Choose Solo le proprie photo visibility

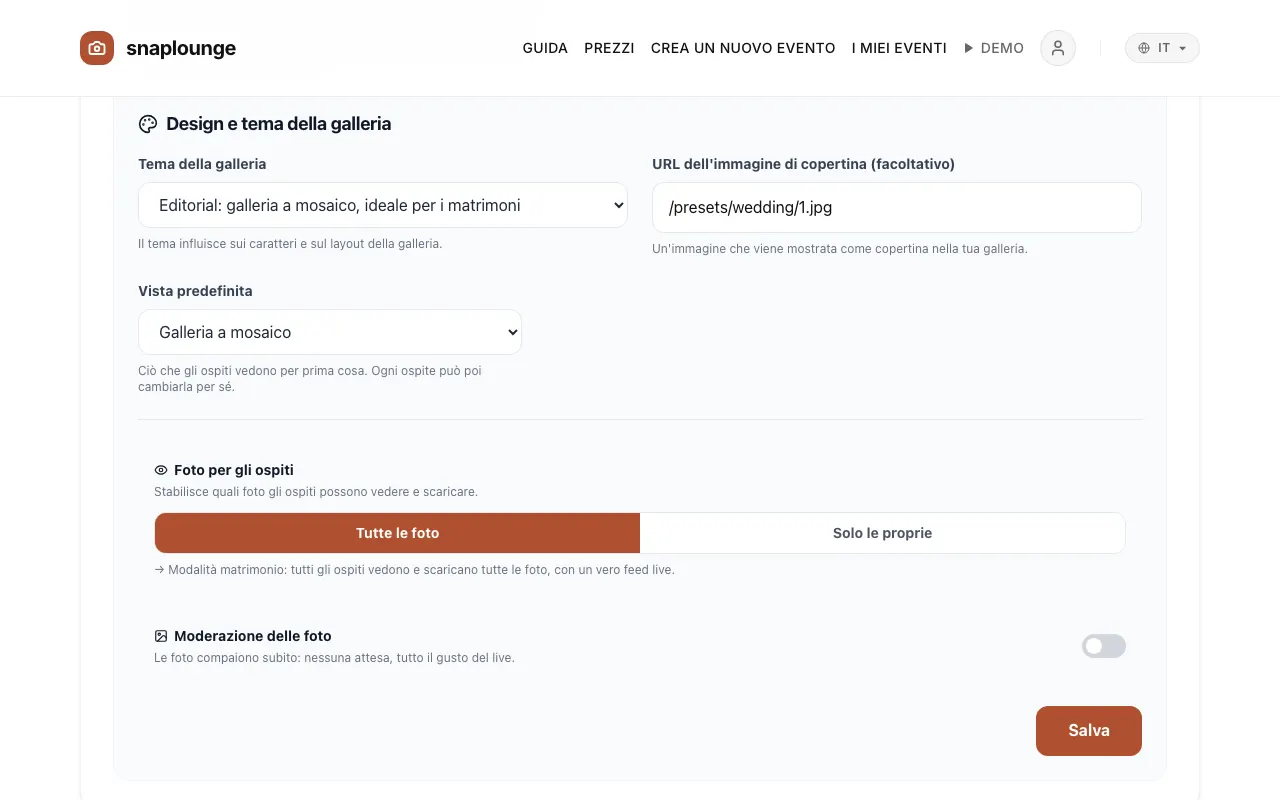[882, 533]
